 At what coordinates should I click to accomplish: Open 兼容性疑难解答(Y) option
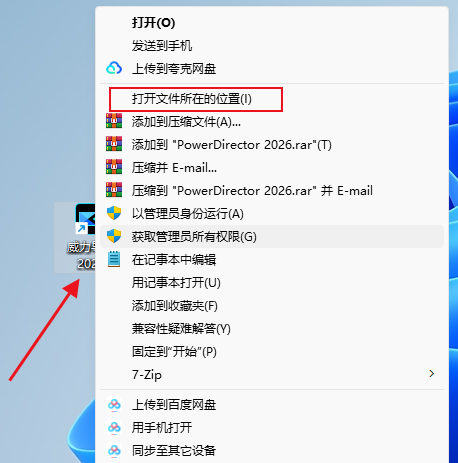pyautogui.click(x=272, y=329)
